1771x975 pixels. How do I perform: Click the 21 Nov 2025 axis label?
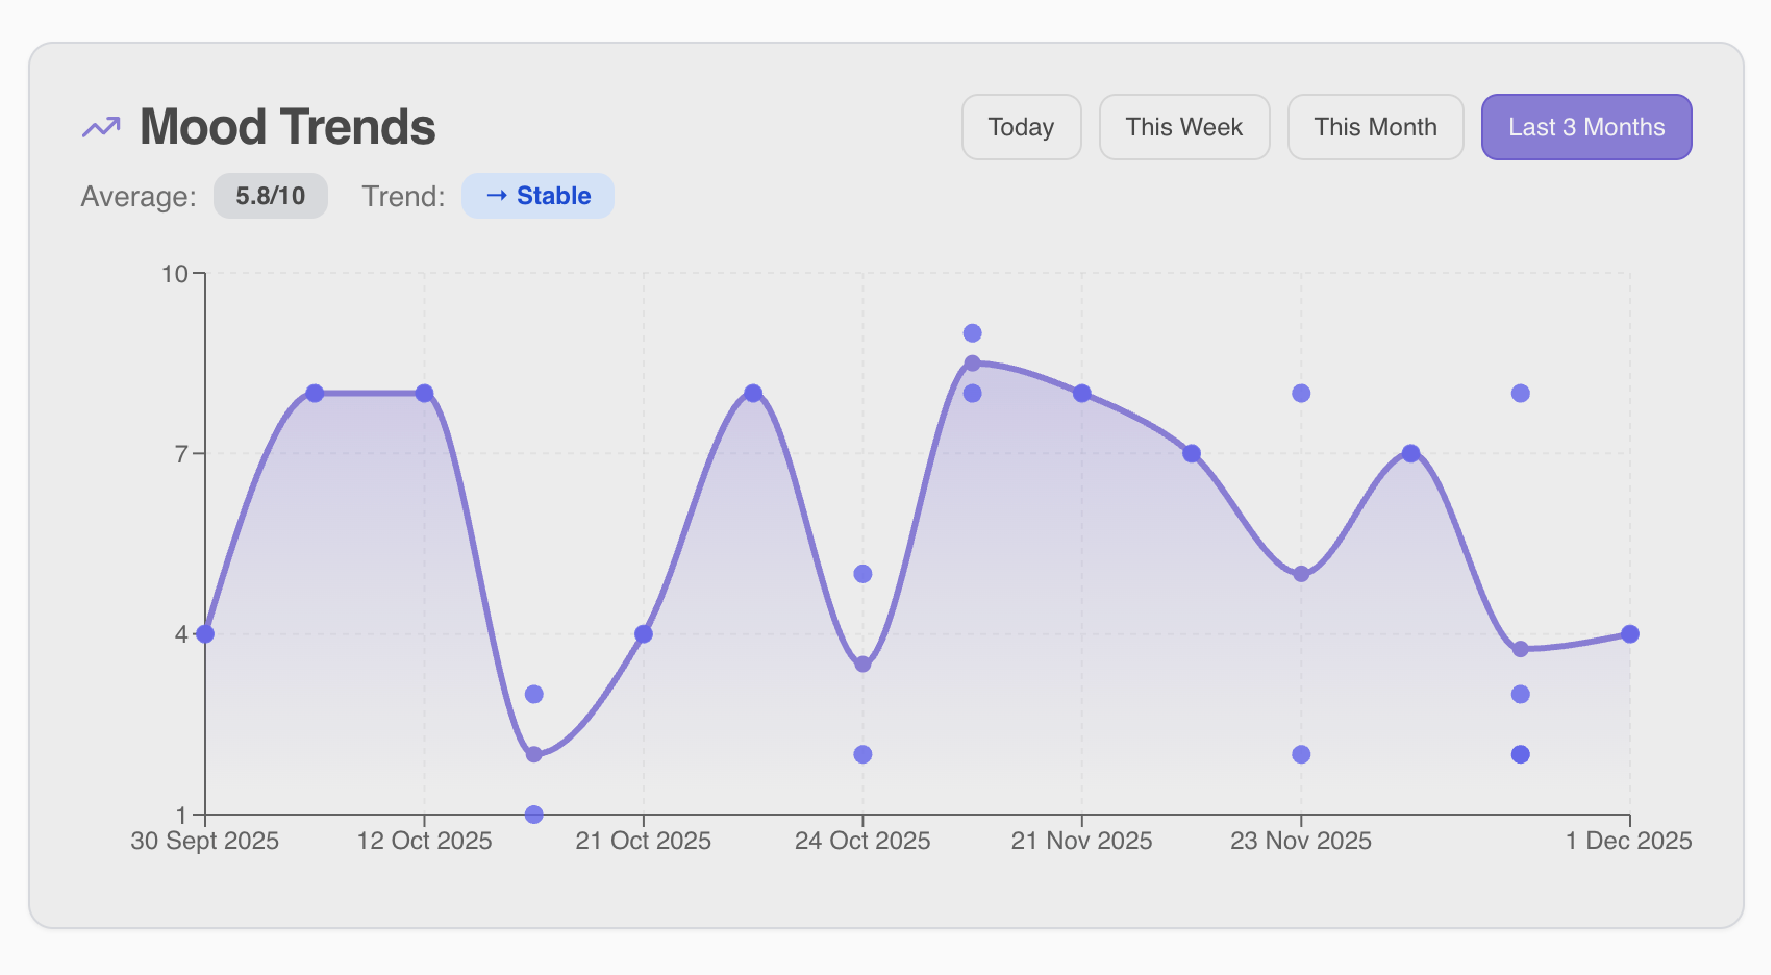tap(1081, 841)
